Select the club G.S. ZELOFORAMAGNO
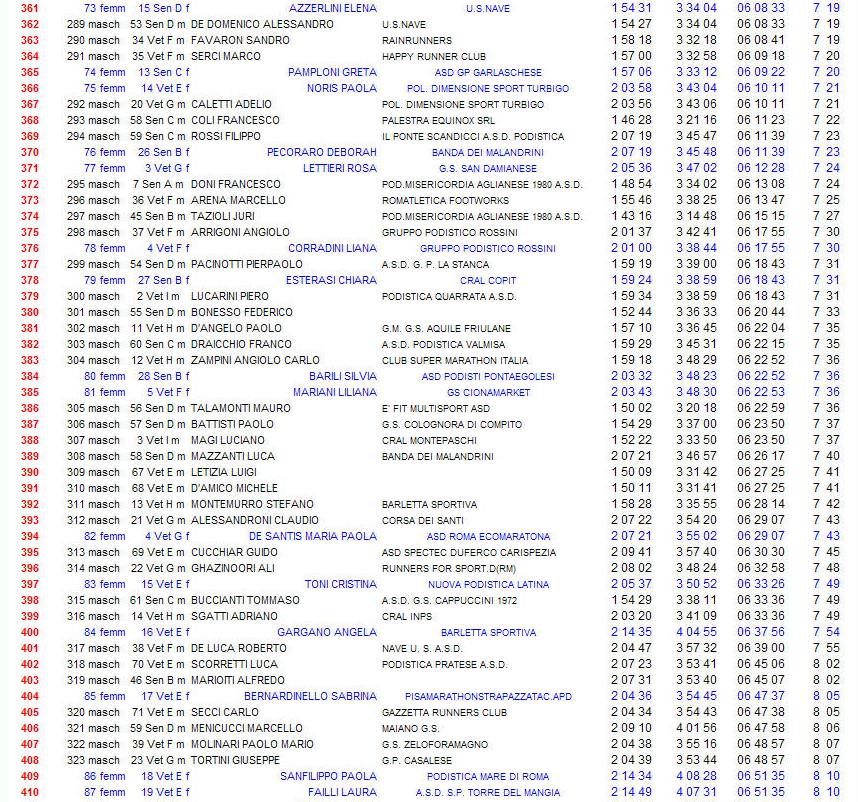Image resolution: width=858 pixels, height=802 pixels. [434, 745]
